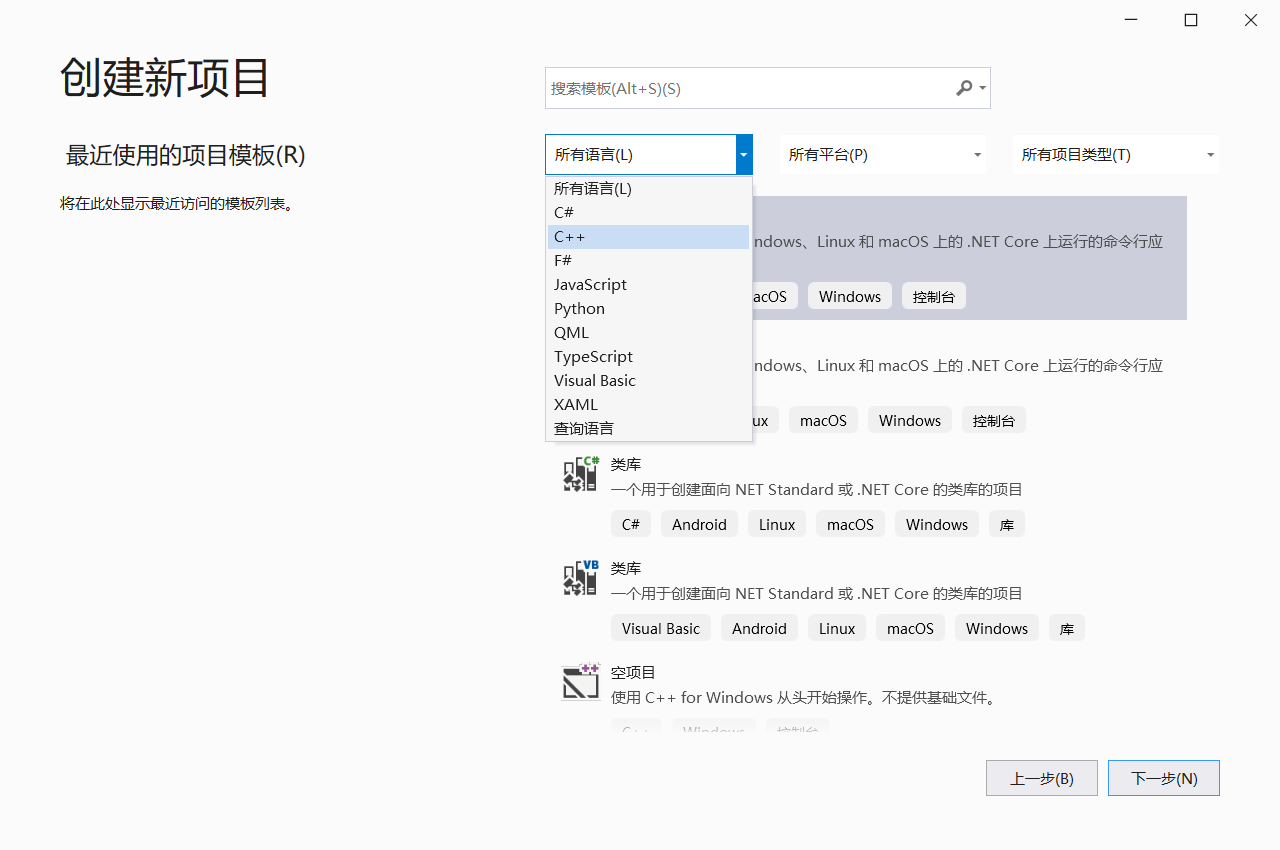Click the 库 tag in the Visual Basic 类库 row
Image resolution: width=1280 pixels, height=850 pixels.
pyautogui.click(x=1067, y=628)
